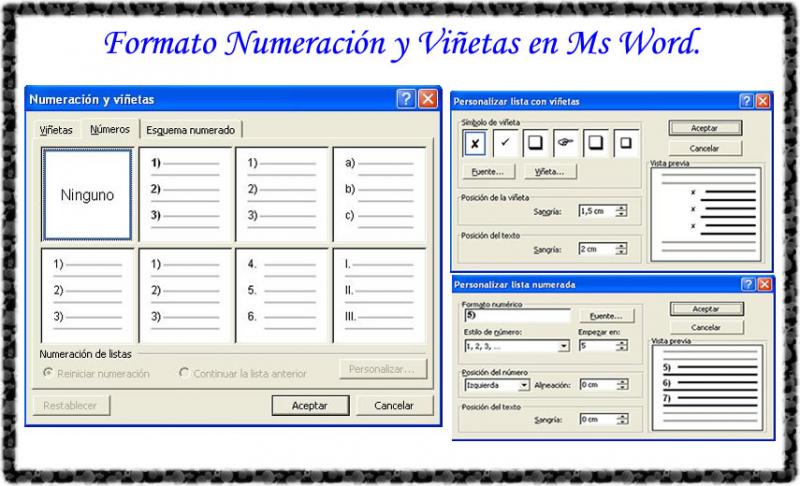Switch to the Números tab
The width and height of the screenshot is (800, 486).
pos(110,129)
